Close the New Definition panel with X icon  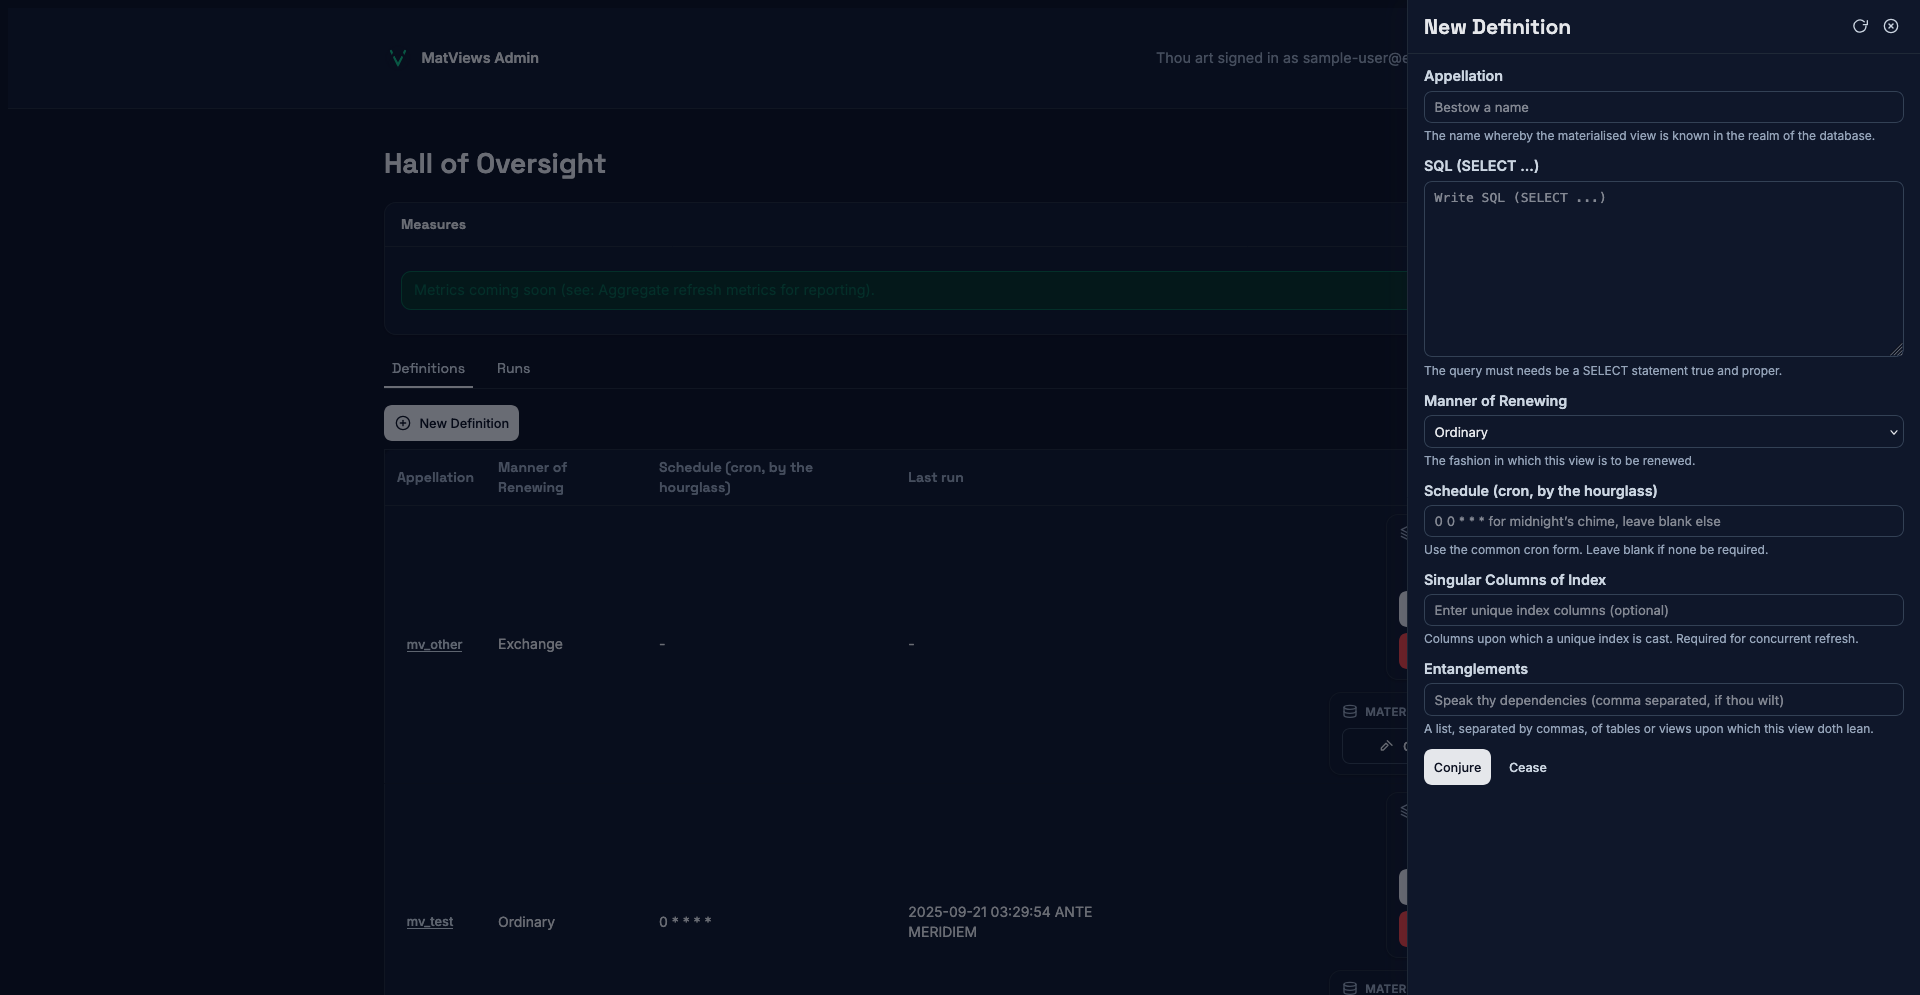(x=1891, y=27)
